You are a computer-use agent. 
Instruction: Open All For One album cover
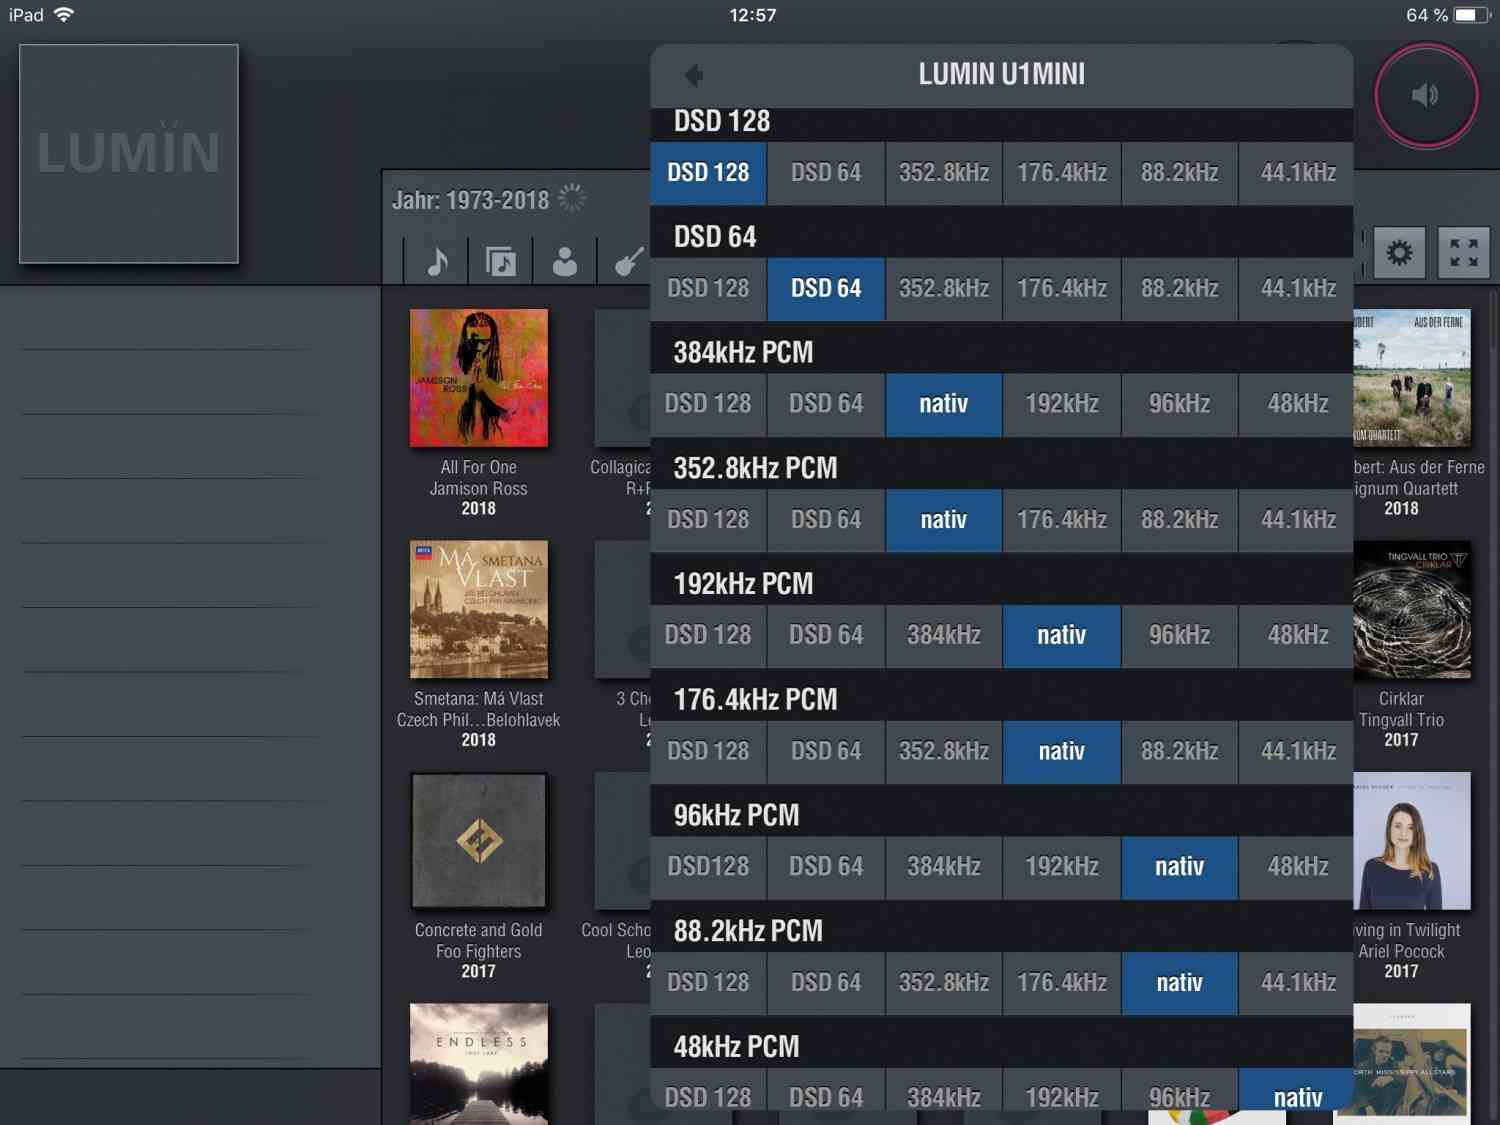(x=479, y=378)
